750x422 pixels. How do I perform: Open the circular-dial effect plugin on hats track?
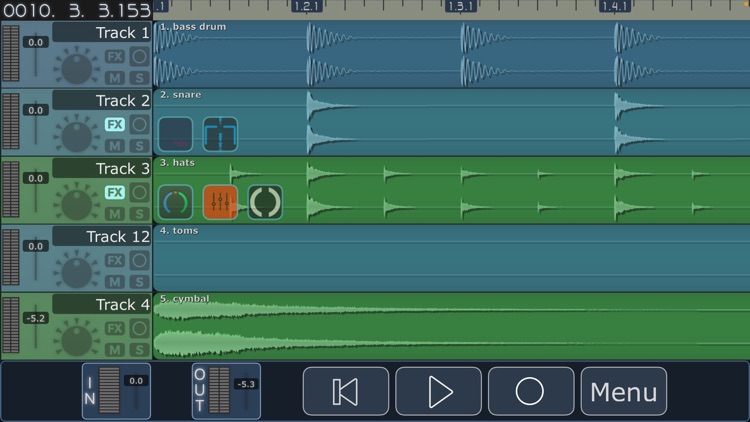[175, 202]
